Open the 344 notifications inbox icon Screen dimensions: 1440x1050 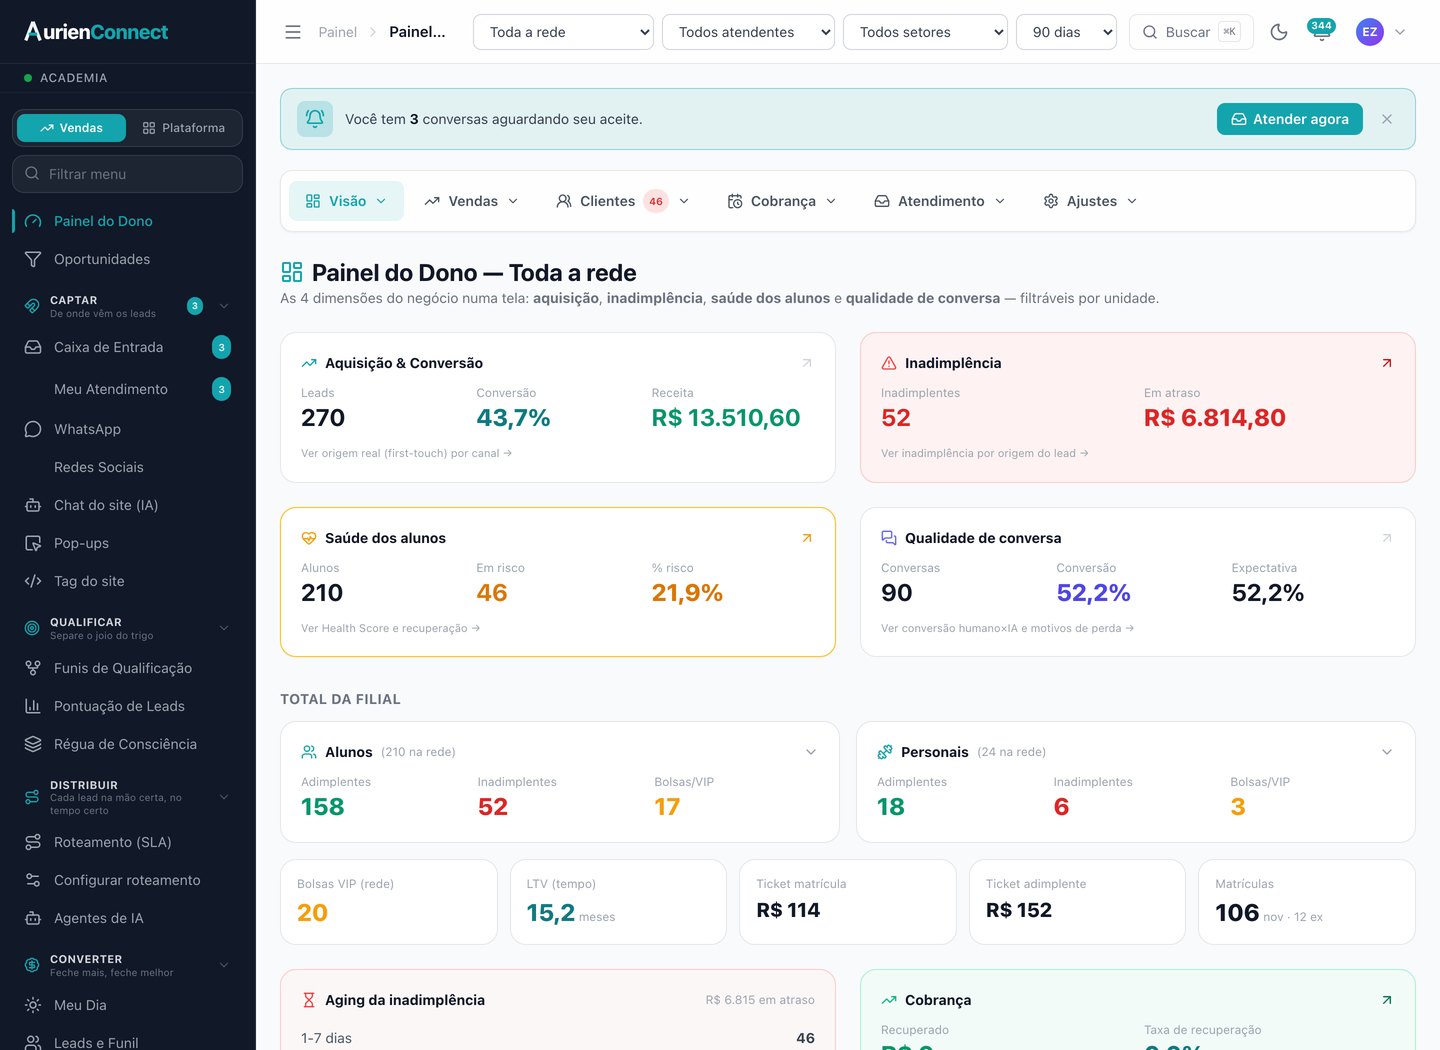[x=1321, y=31]
